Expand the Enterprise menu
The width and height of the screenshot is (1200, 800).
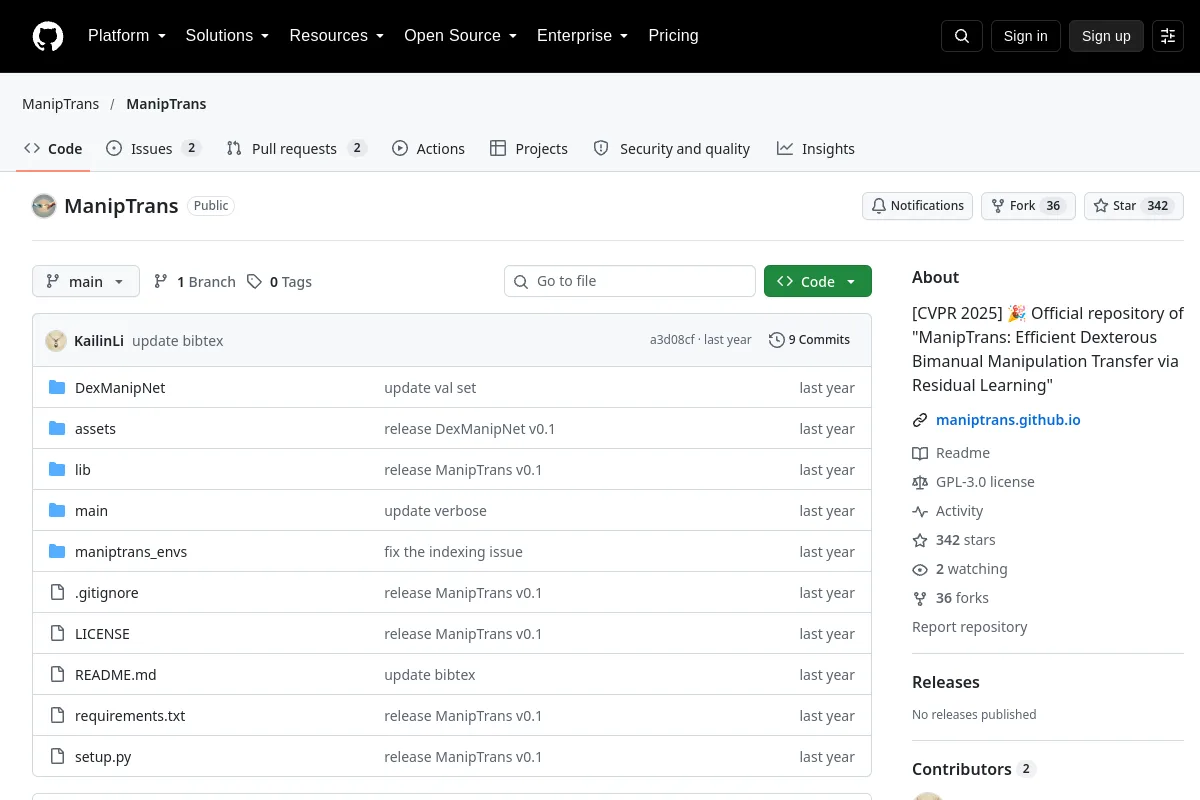coord(582,36)
